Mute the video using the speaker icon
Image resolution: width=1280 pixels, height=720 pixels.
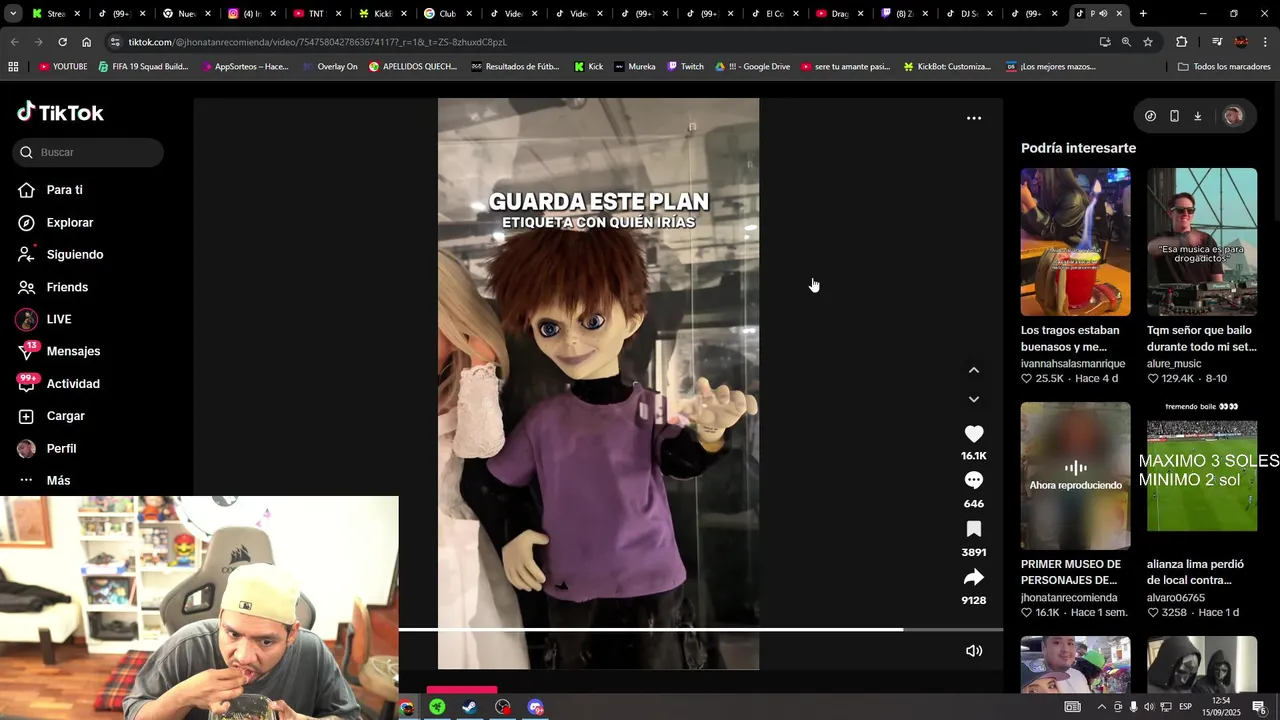(973, 651)
